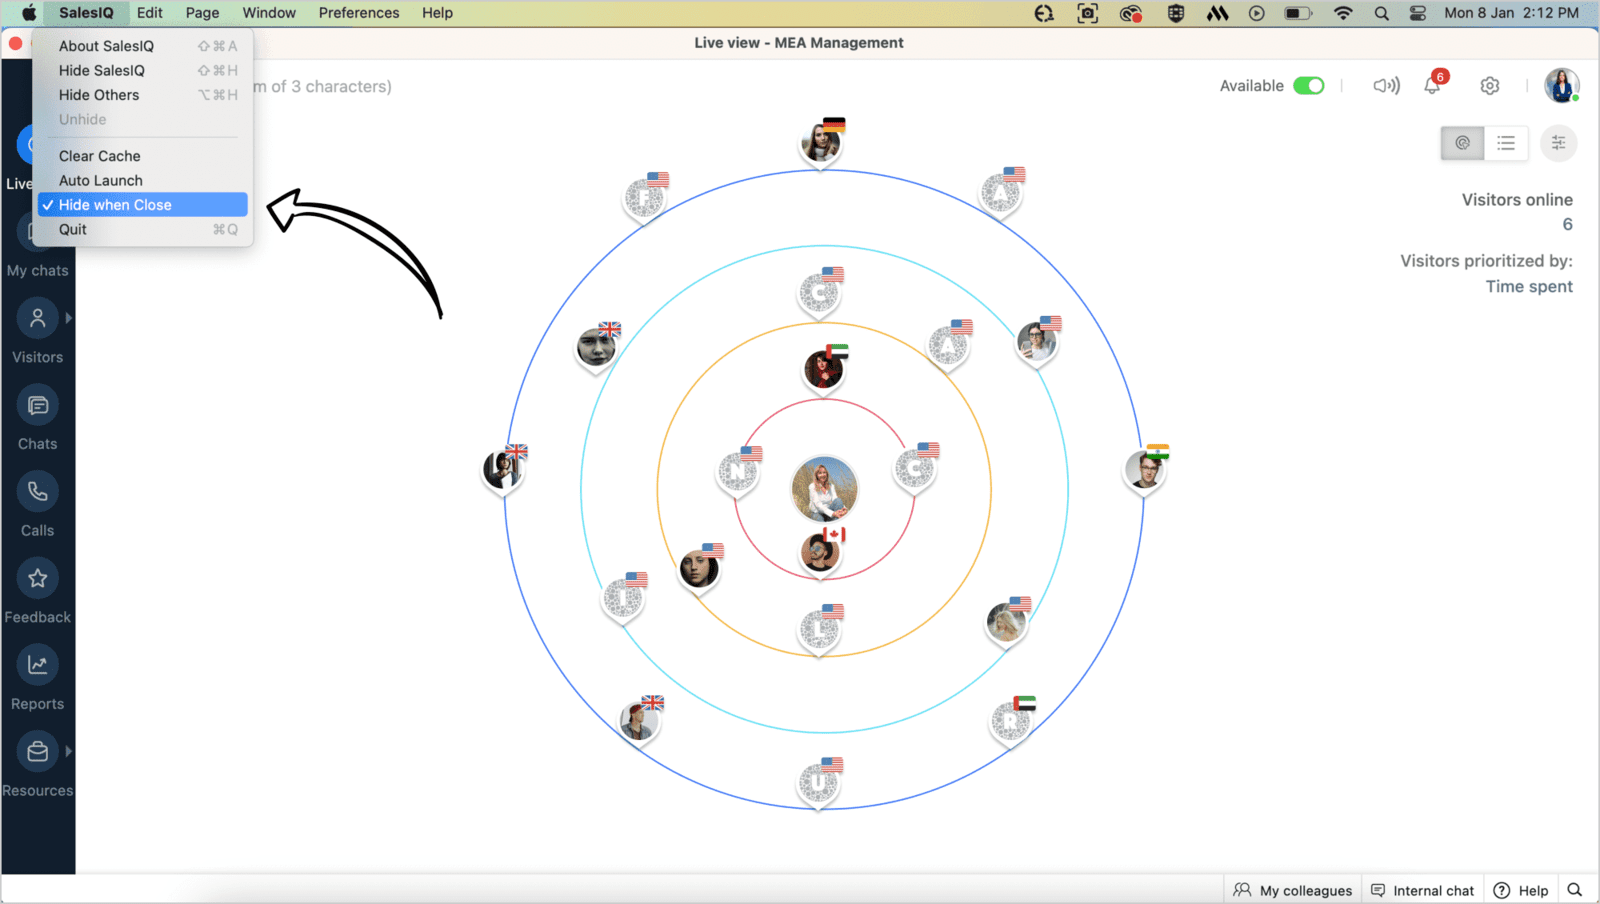1600x904 pixels.
Task: Open the Visitors sidebar section
Action: 37,333
